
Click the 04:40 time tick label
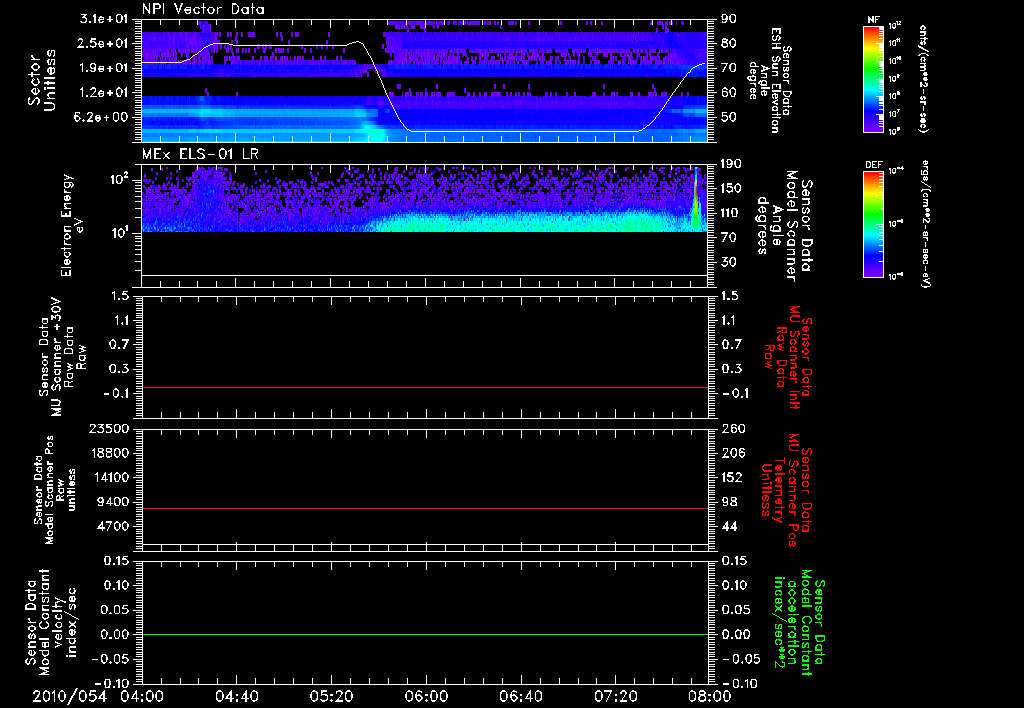(236, 696)
